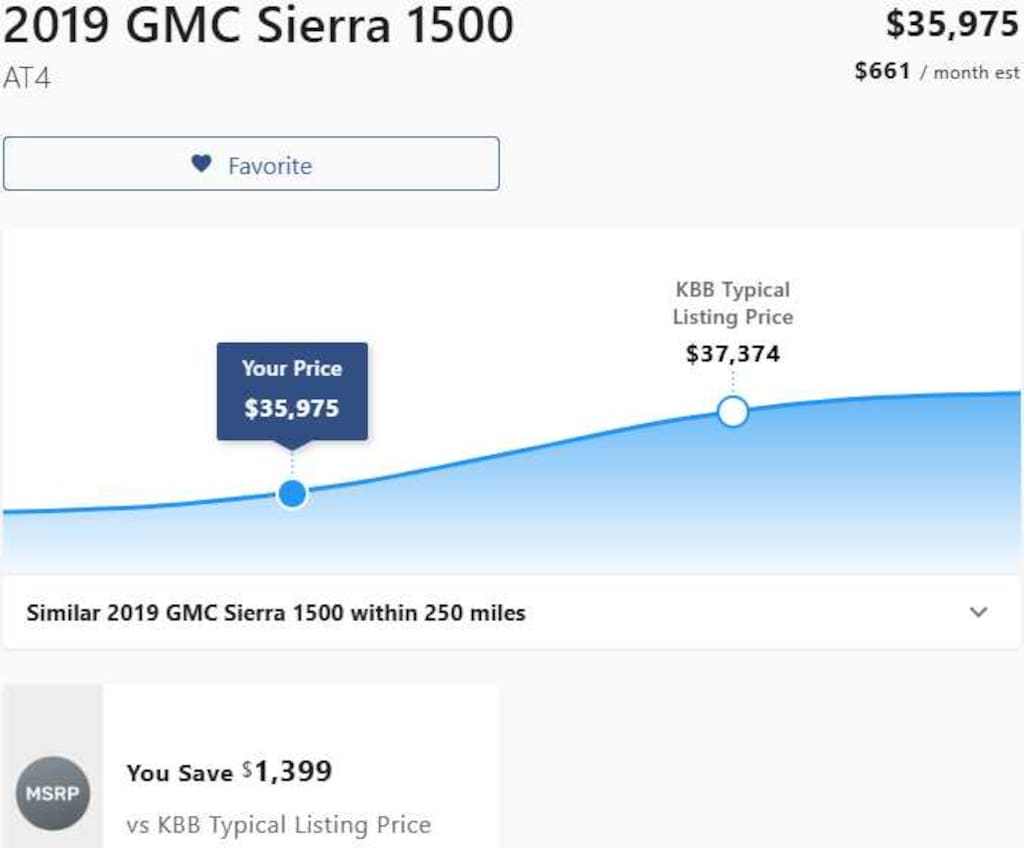Select the white KBB Typical Listing Price dot

(x=733, y=411)
